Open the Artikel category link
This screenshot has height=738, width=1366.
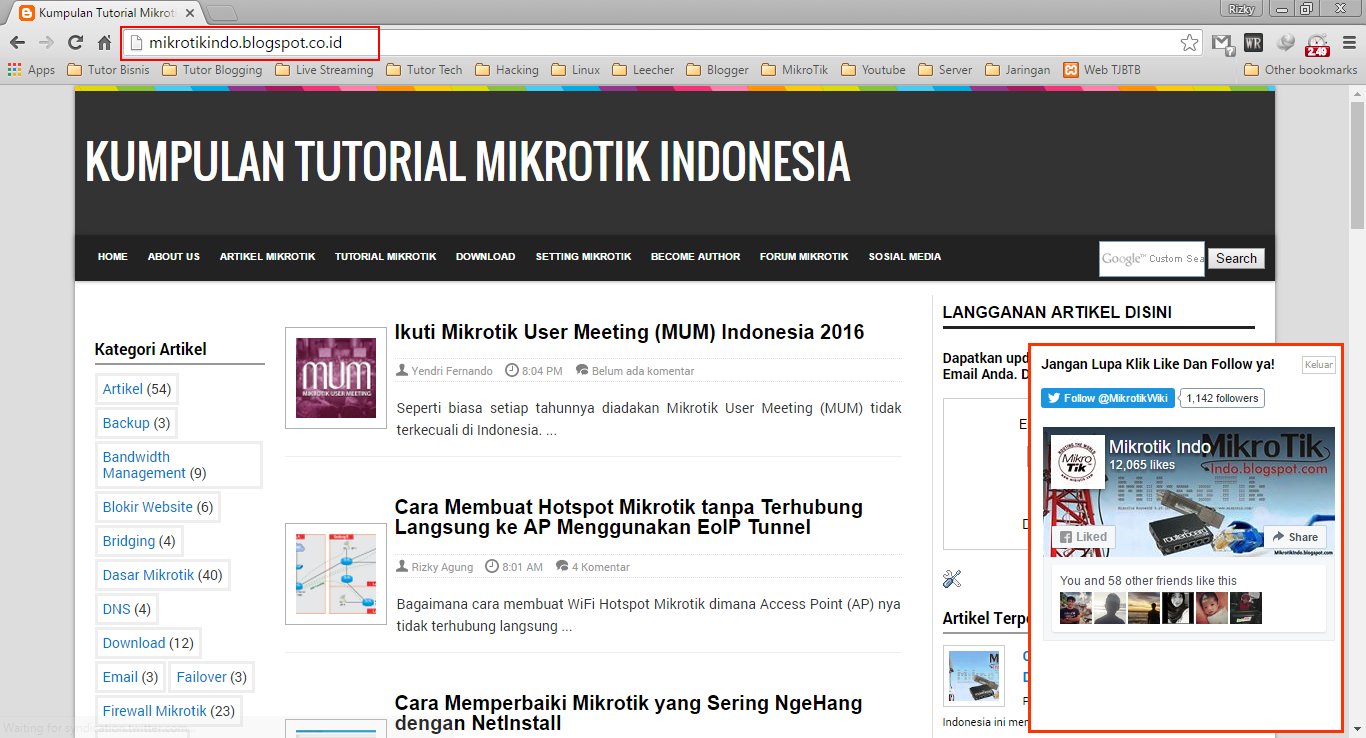[123, 389]
